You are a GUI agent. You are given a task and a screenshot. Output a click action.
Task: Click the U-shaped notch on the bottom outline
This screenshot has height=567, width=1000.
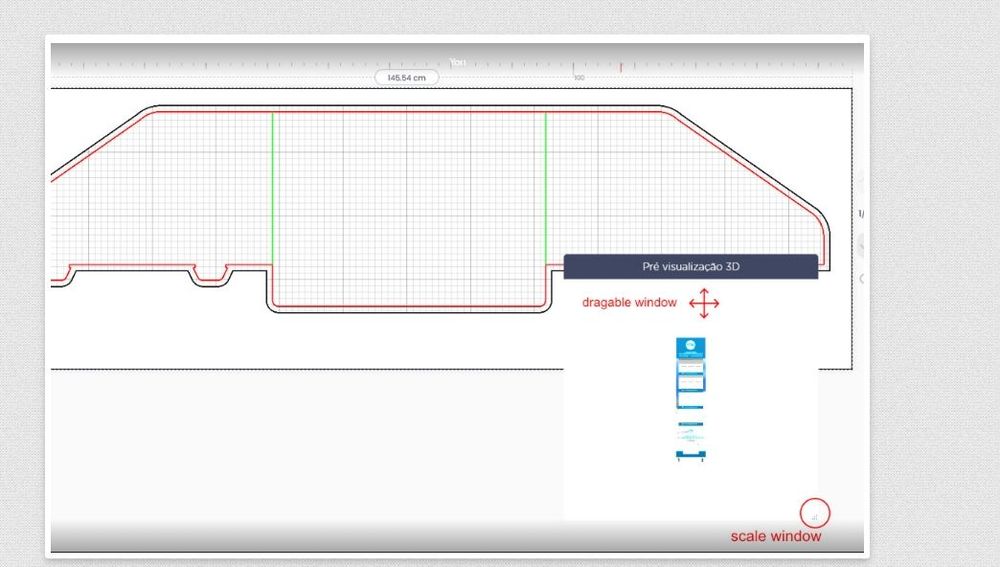pyautogui.click(x=211, y=276)
